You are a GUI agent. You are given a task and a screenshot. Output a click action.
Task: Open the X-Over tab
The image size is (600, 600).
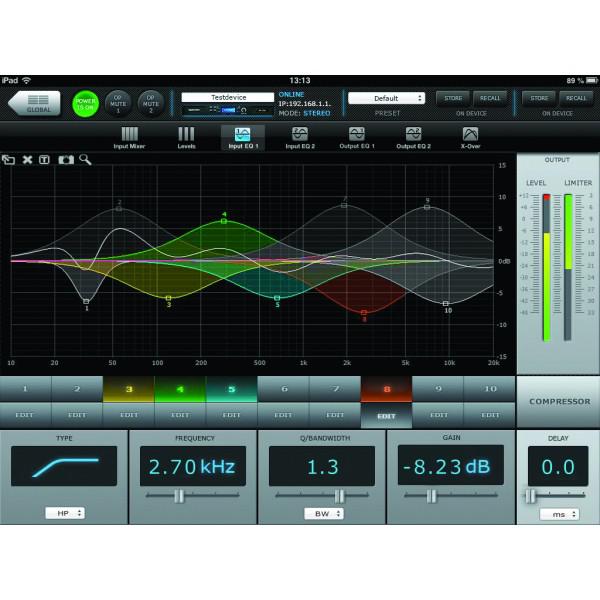click(470, 138)
